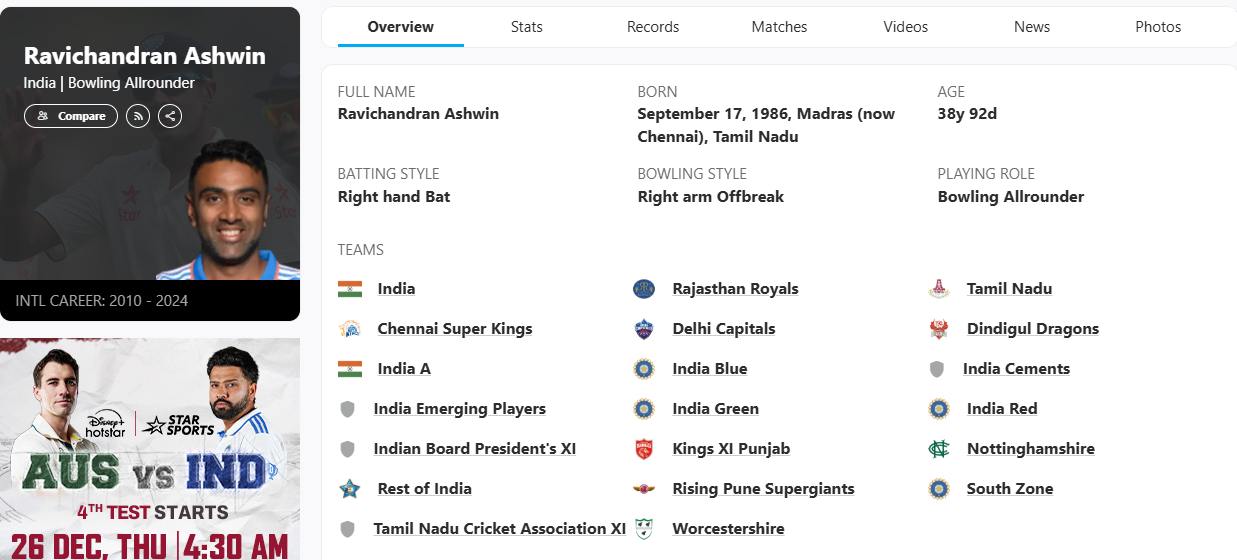The height and width of the screenshot is (560, 1237).
Task: Click the Chennai Super Kings logo icon
Action: [x=349, y=329]
